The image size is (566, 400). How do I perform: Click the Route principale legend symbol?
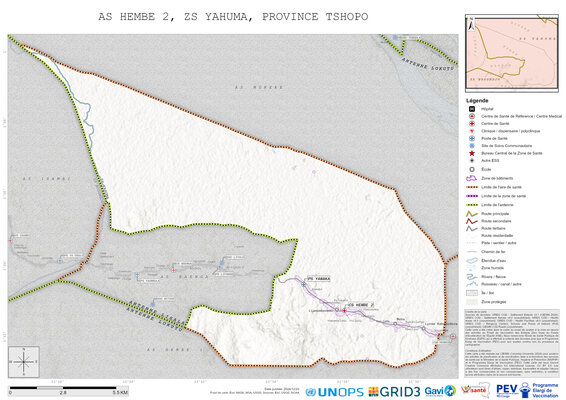tap(471, 214)
